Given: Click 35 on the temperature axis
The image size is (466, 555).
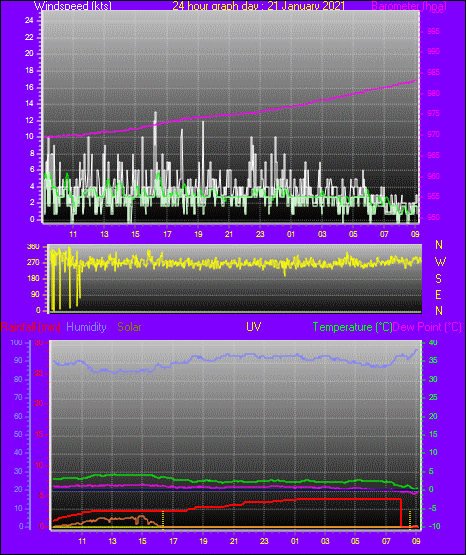Looking at the screenshot, I should 433,361.
